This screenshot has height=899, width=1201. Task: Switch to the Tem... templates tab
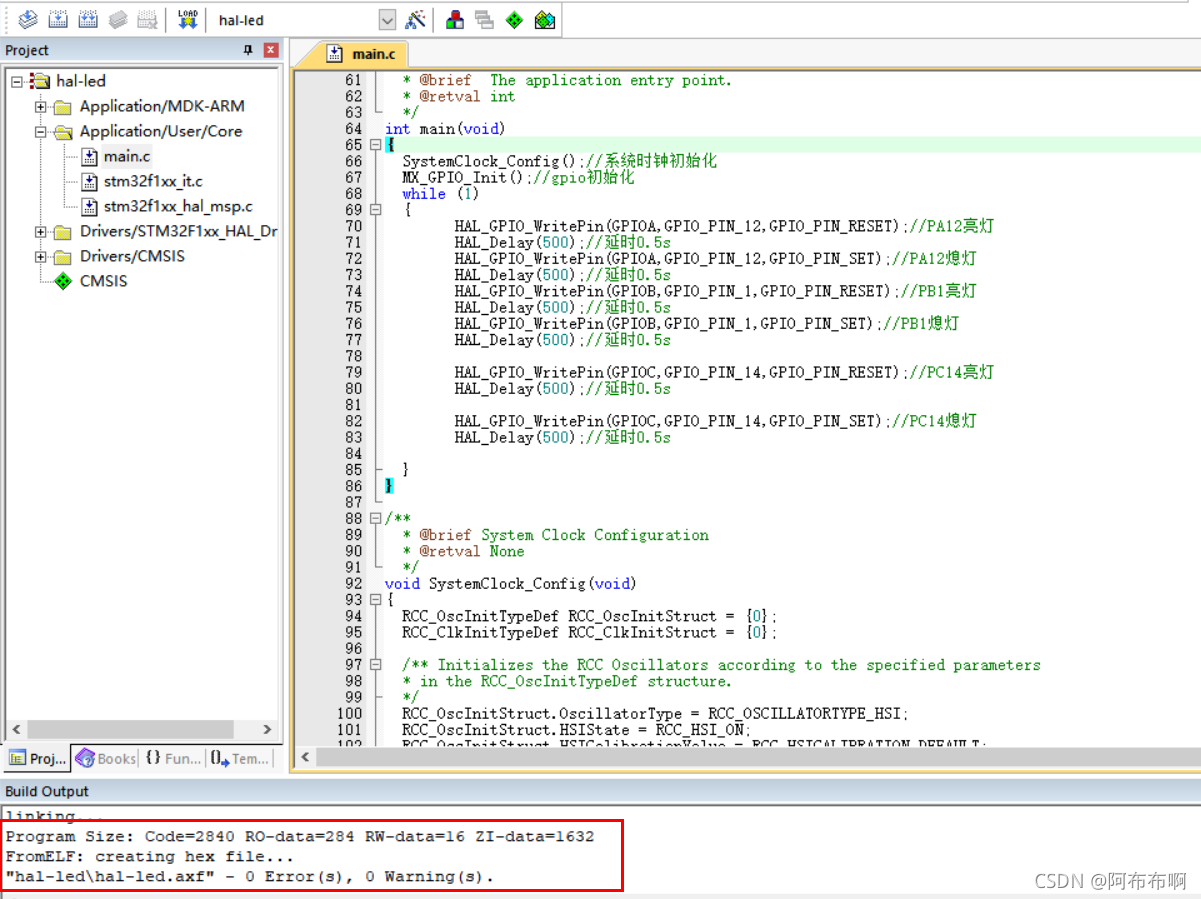coord(240,759)
